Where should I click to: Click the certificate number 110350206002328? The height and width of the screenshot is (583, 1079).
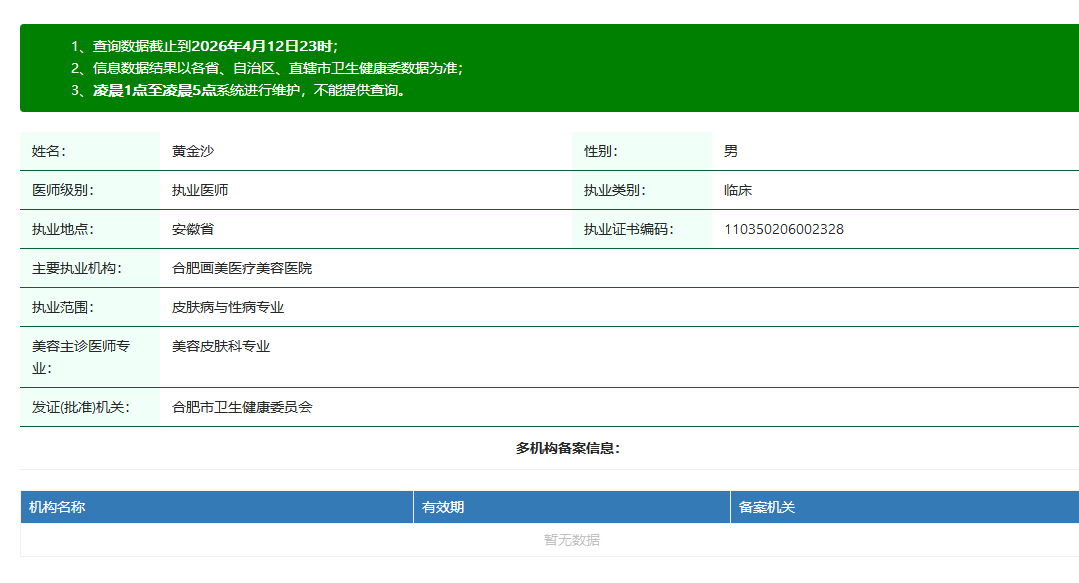pos(783,229)
